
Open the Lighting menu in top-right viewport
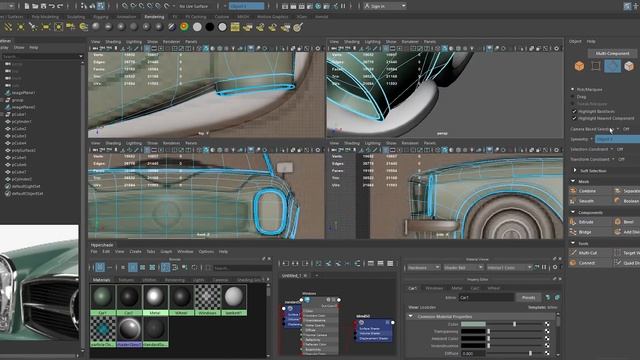372,41
